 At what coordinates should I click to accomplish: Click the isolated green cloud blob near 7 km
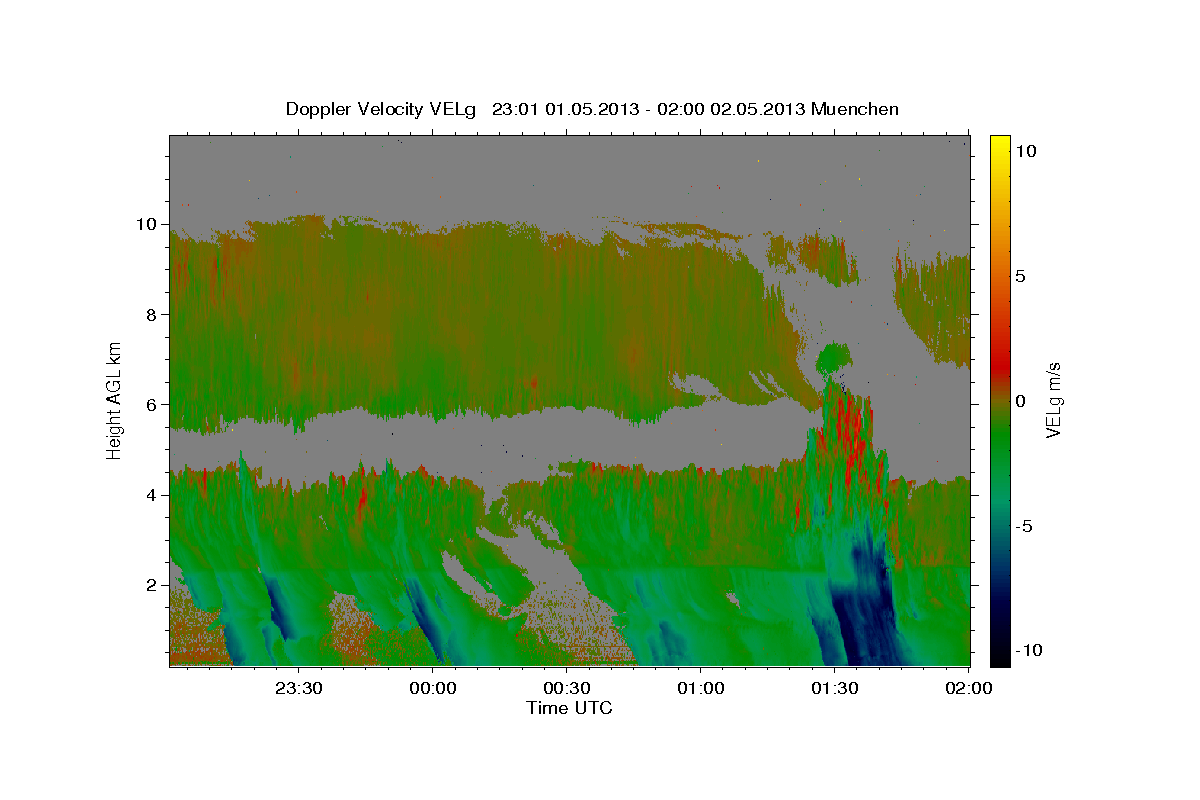click(x=834, y=357)
